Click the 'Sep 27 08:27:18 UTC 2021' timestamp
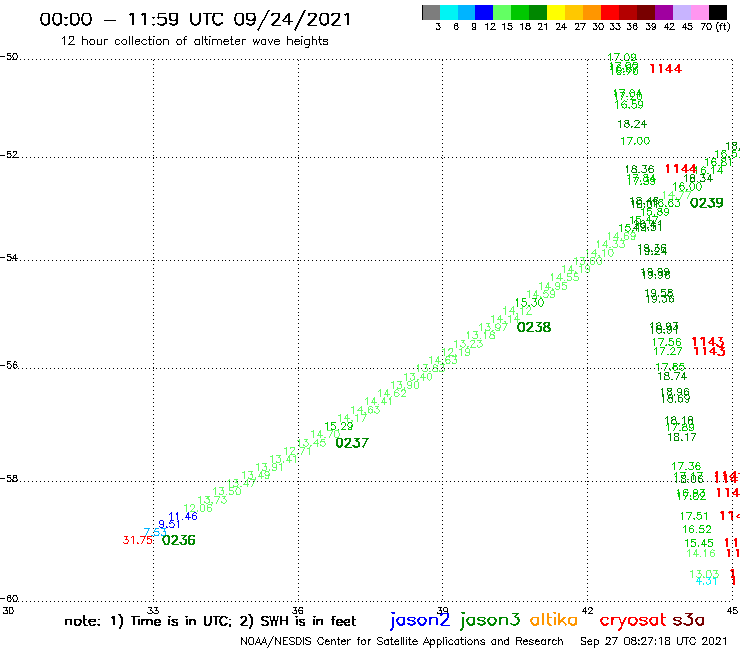 click(x=654, y=641)
